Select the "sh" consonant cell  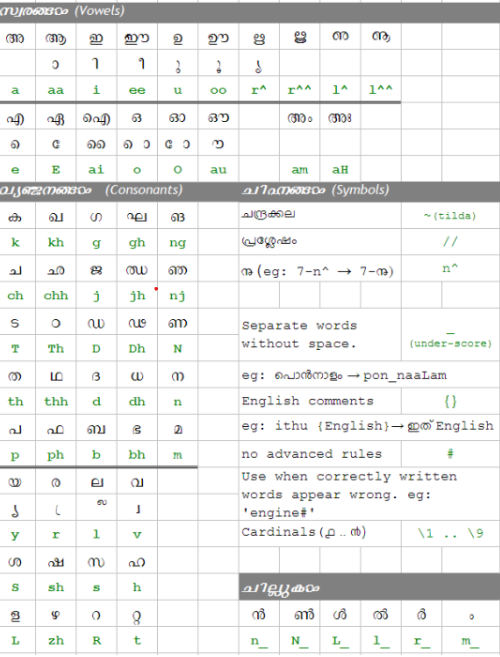(56, 587)
